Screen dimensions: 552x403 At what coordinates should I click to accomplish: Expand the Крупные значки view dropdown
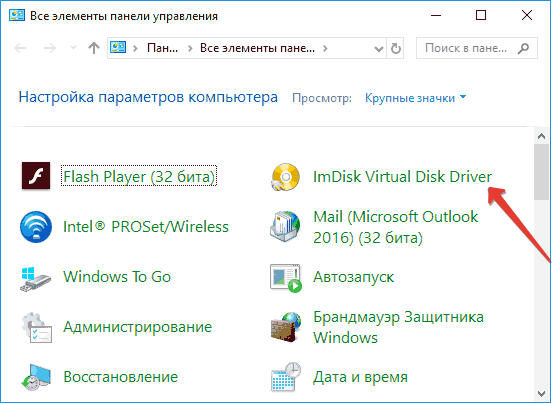point(415,98)
